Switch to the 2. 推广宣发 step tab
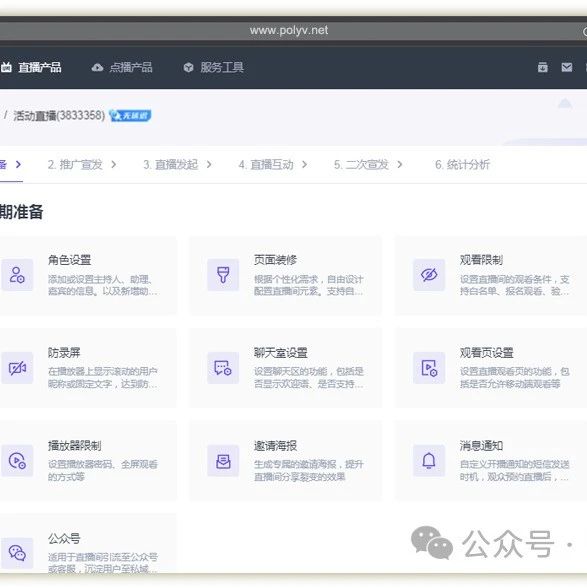Viewport: 587px width, 588px height. tap(75, 165)
